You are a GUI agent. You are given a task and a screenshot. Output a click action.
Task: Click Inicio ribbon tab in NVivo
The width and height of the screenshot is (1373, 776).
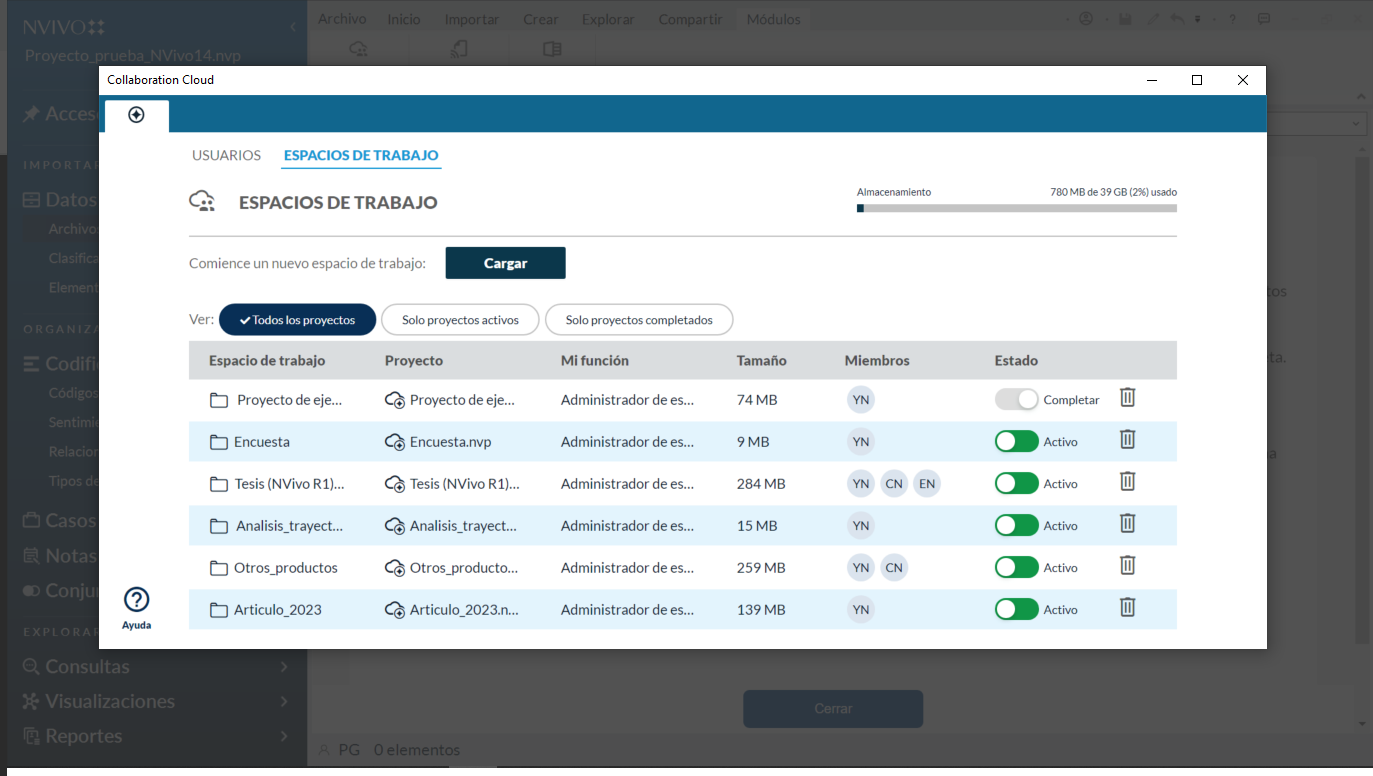coord(404,19)
